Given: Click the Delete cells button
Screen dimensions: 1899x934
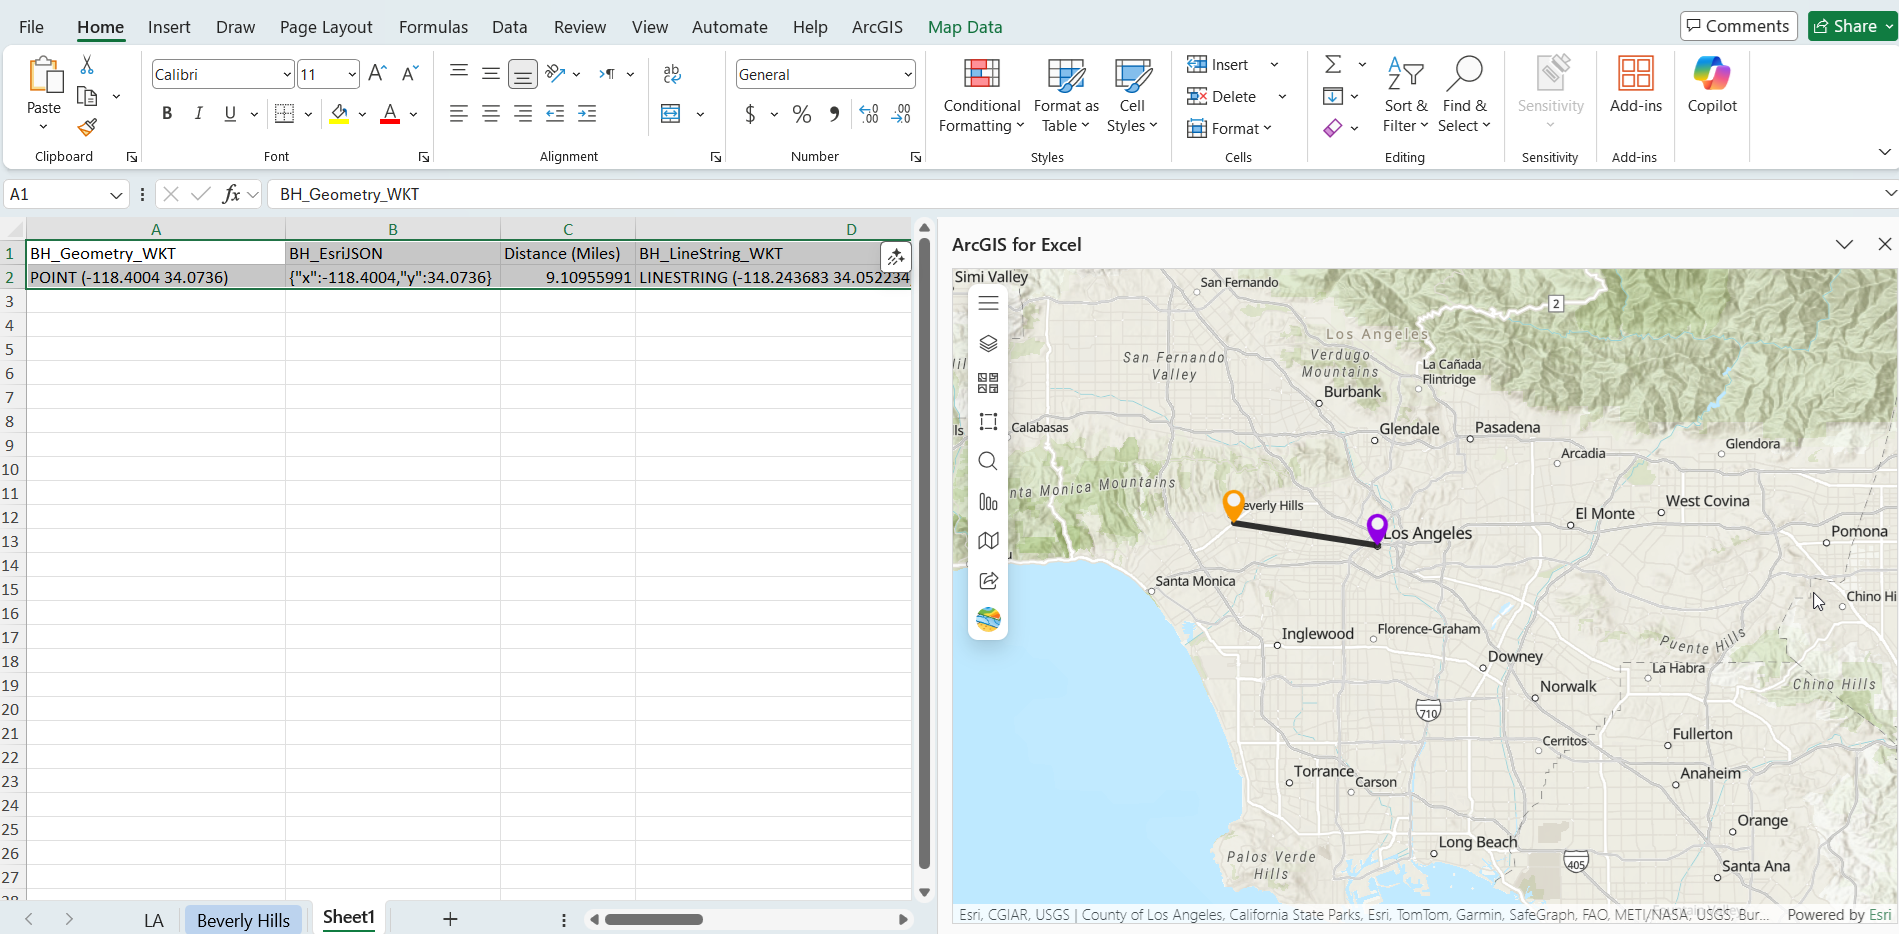Looking at the screenshot, I should tap(1222, 96).
